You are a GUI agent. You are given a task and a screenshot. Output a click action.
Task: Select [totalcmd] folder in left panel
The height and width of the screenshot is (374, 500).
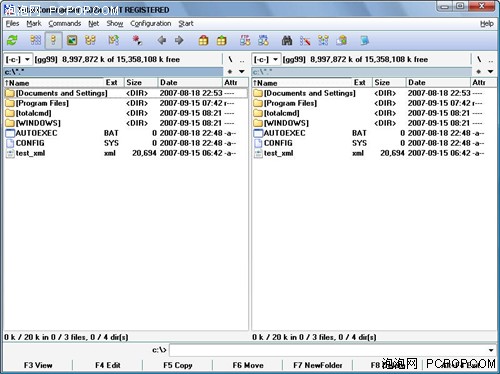click(126, 113)
